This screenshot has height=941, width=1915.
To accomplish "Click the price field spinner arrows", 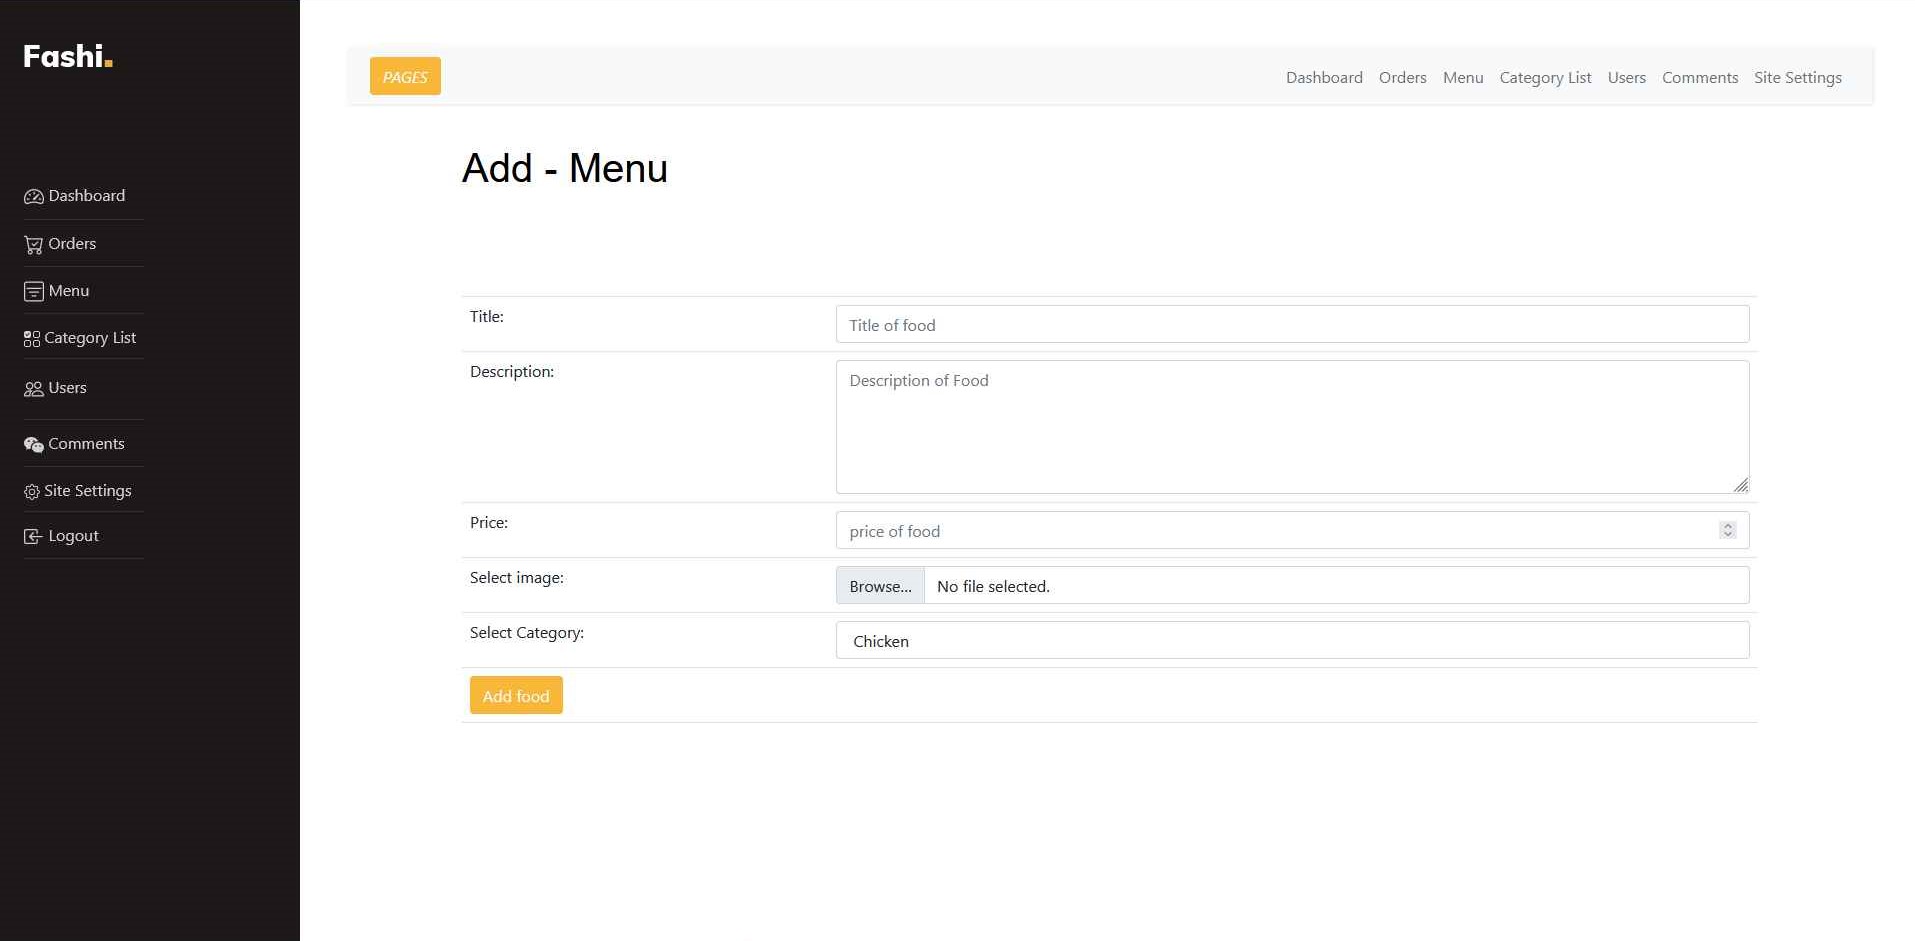I will [1727, 530].
